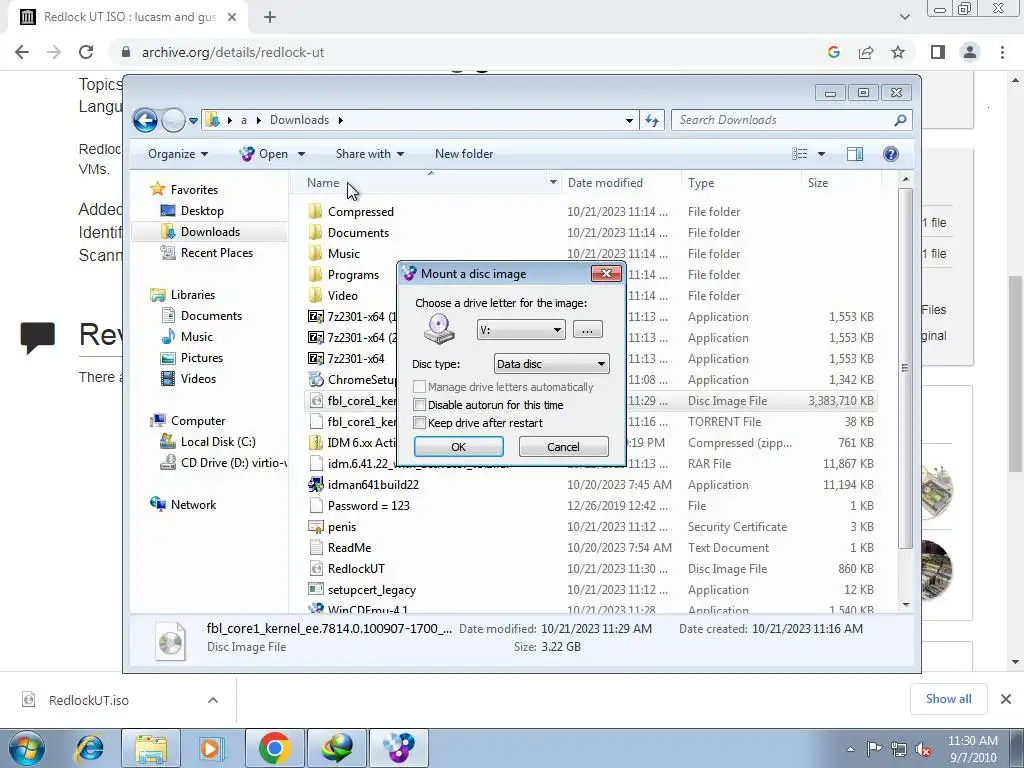Open the Share with menu
Screen dimensions: 1024x768
370,154
